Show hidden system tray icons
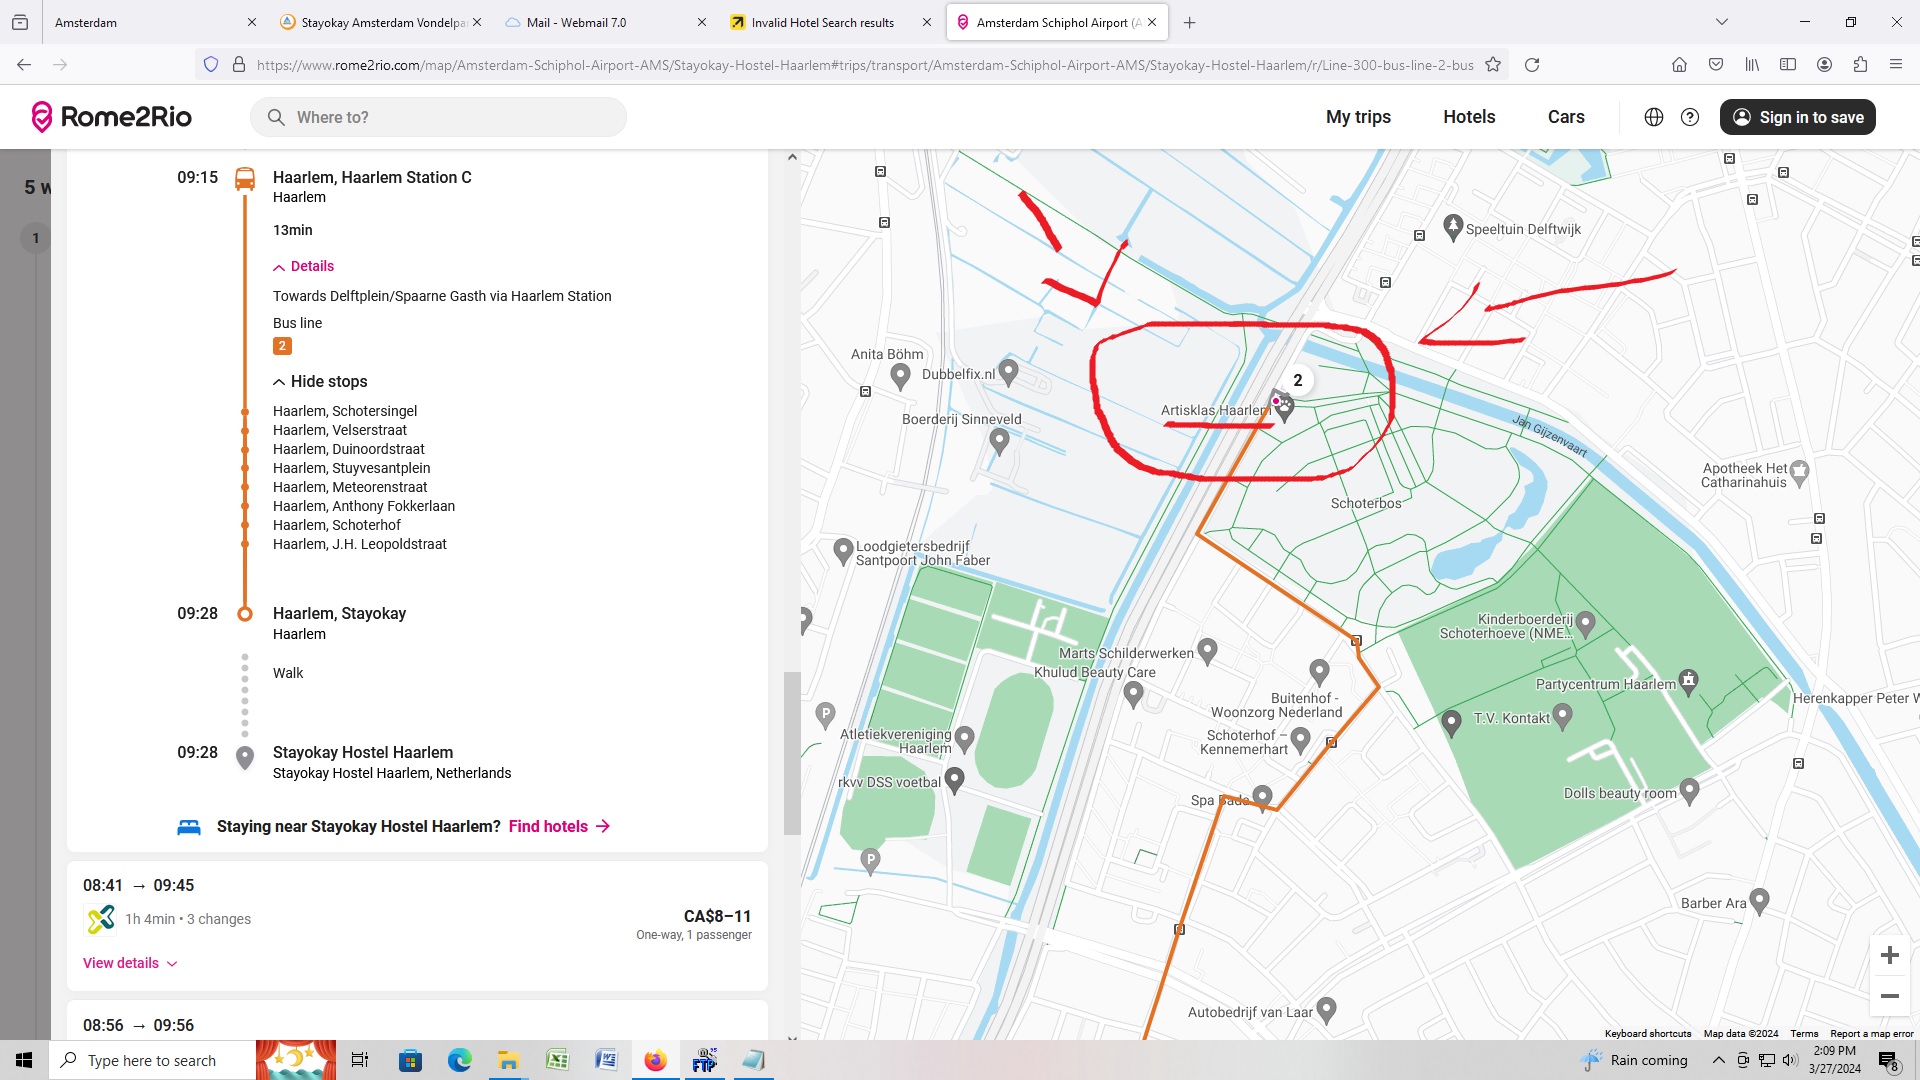The width and height of the screenshot is (1920, 1080). [1718, 1060]
